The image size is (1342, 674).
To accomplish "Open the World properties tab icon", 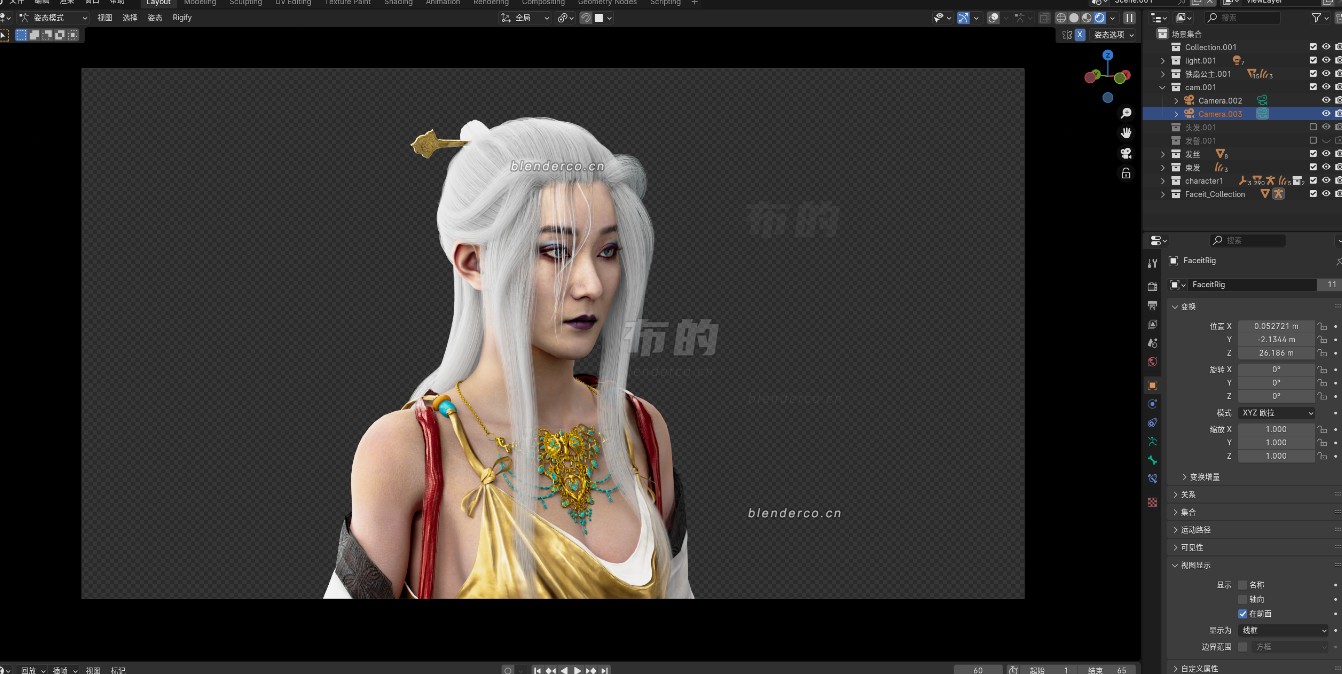I will [x=1152, y=362].
